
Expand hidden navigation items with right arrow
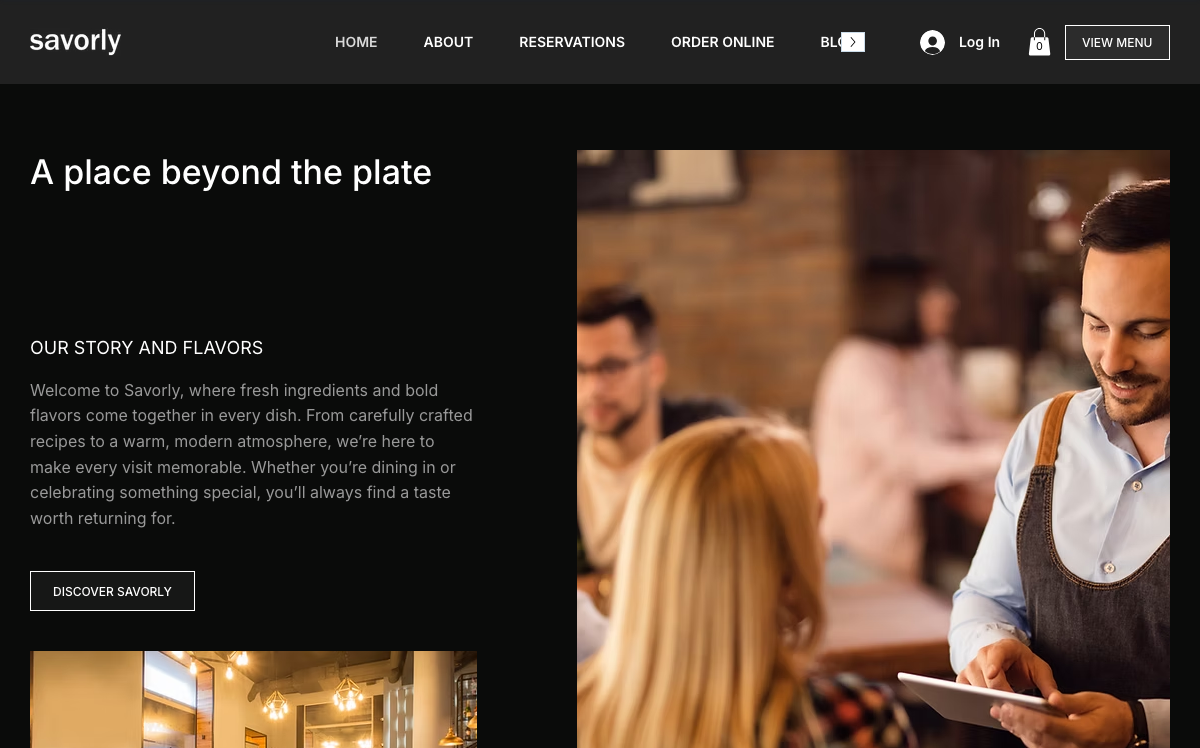853,42
